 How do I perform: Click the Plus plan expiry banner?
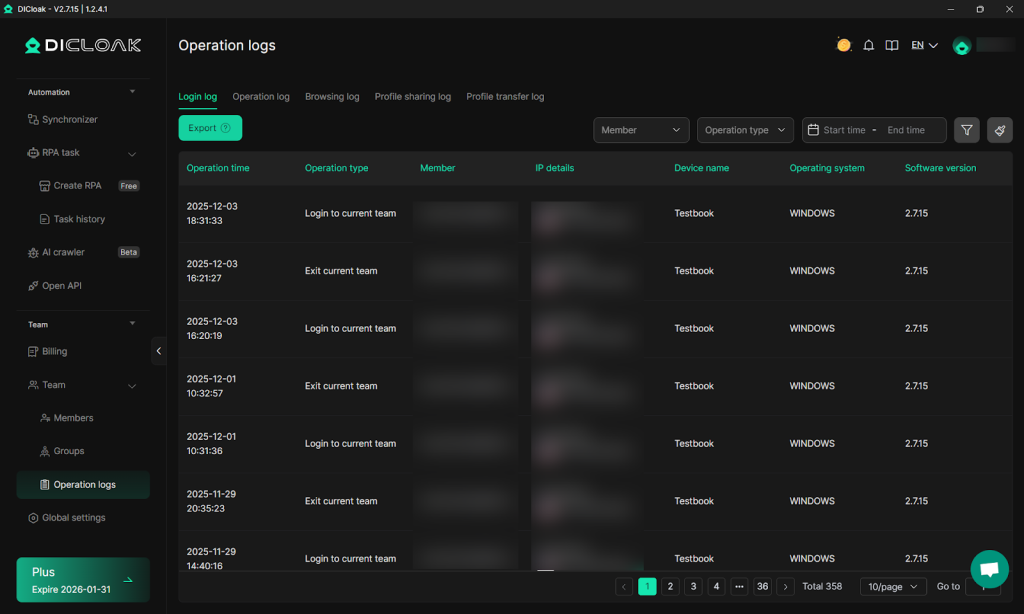(83, 580)
